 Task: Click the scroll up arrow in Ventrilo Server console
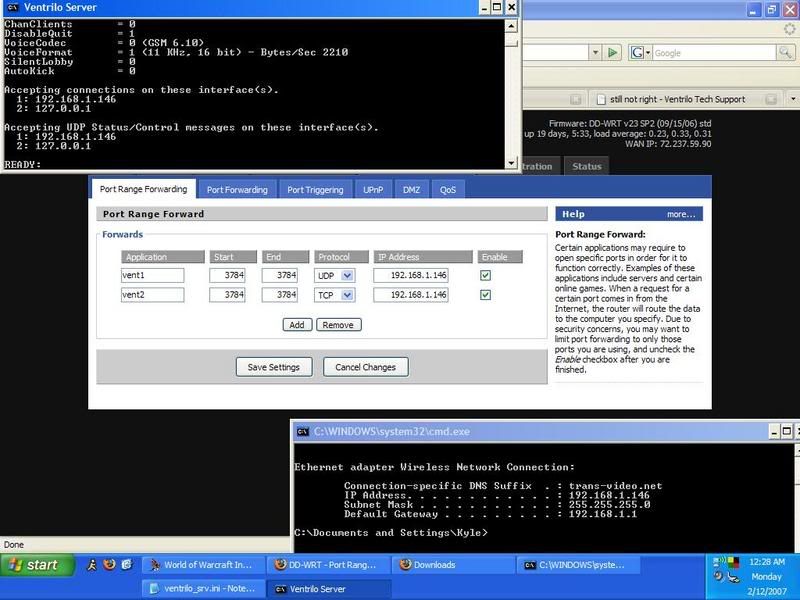pyautogui.click(x=511, y=26)
